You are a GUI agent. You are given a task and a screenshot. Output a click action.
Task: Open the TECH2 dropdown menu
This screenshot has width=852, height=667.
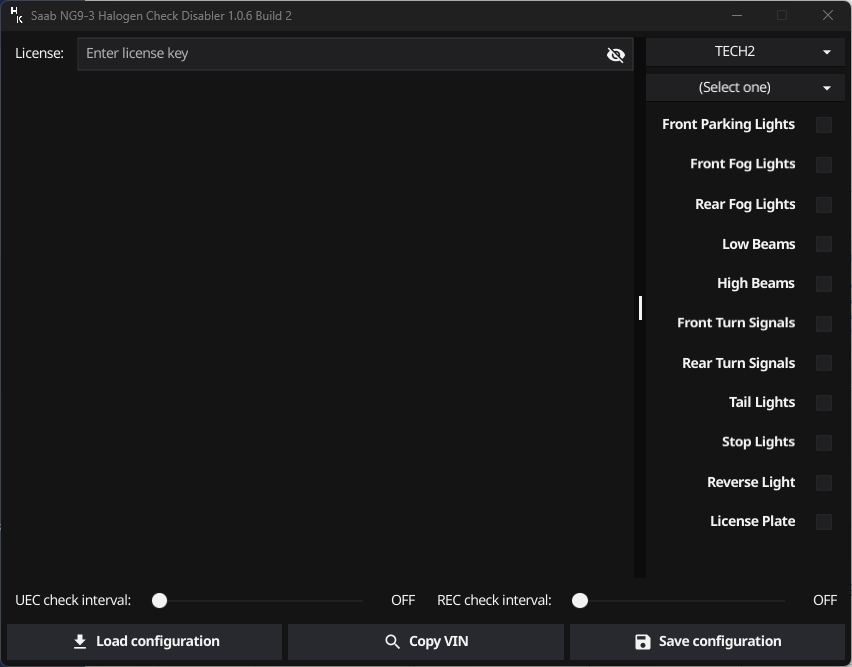coord(744,51)
